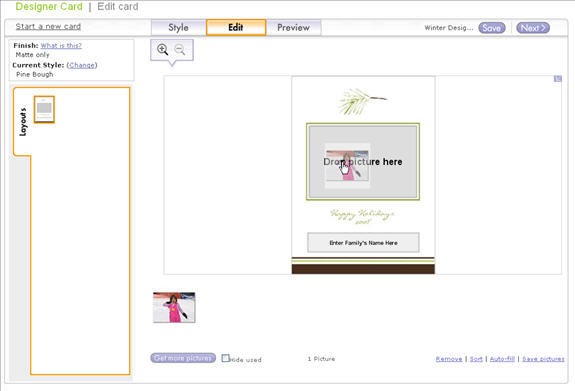Select the layout thumbnail in Layouts panel
Image resolution: width=575 pixels, height=391 pixels.
(44, 109)
